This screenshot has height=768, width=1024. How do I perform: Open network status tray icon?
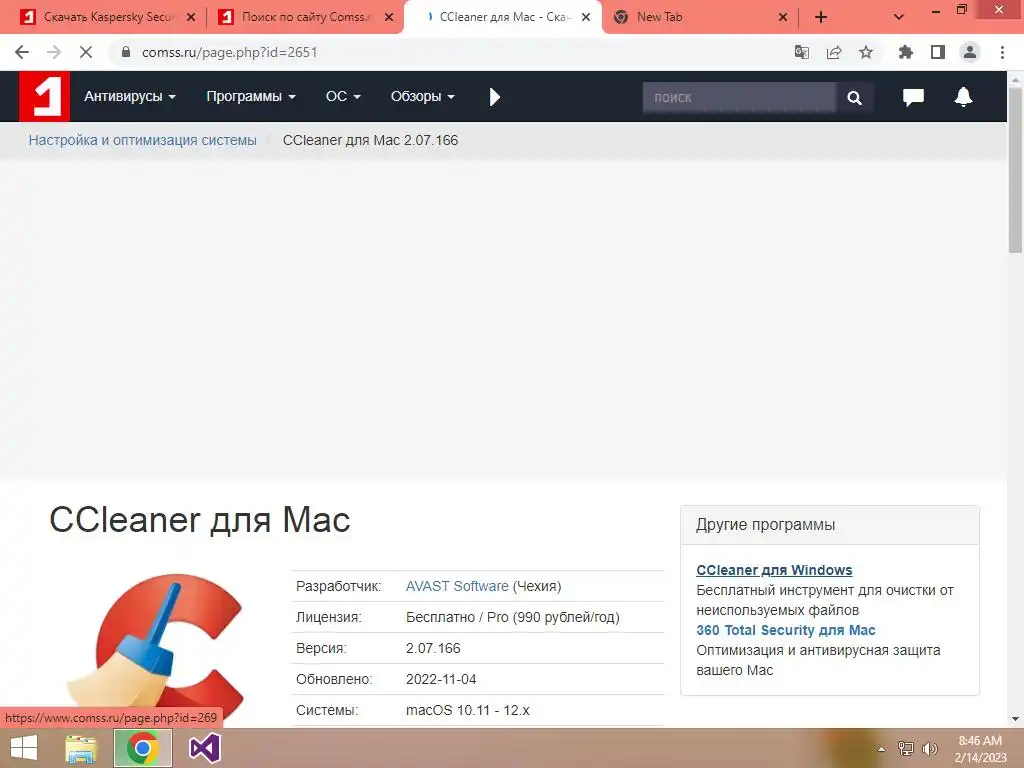[905, 749]
